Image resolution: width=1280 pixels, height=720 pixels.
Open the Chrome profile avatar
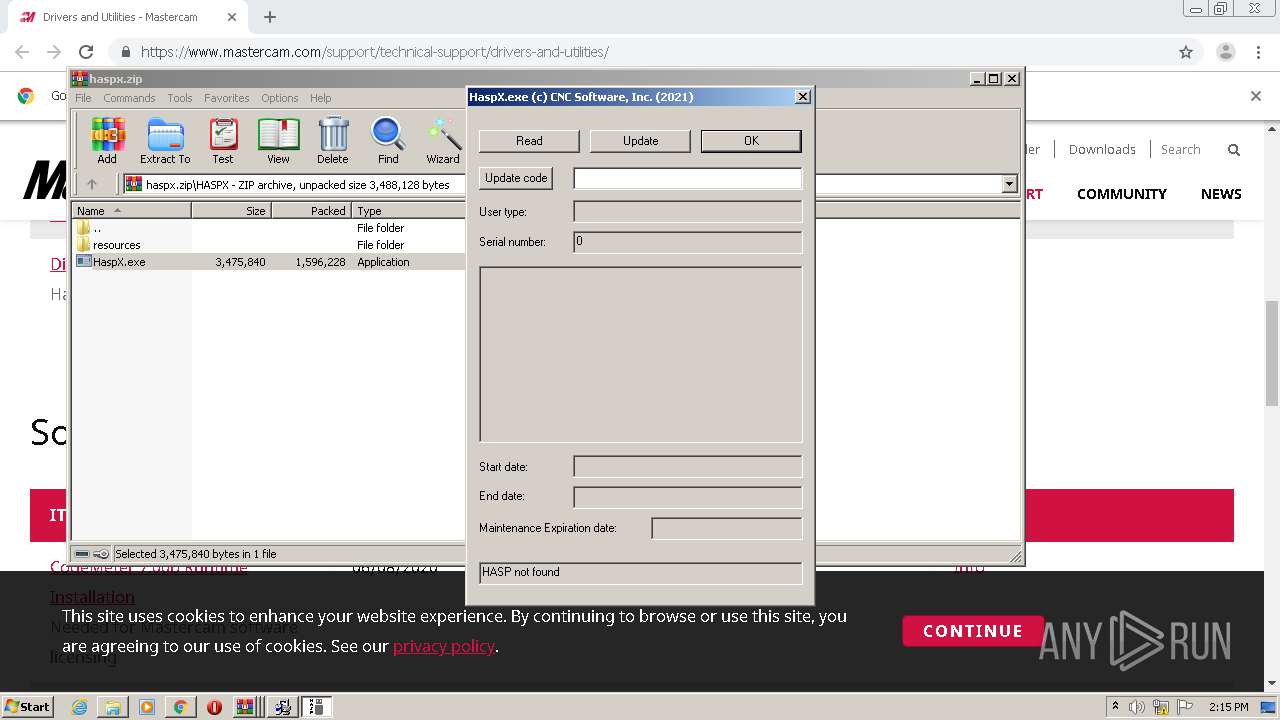pyautogui.click(x=1225, y=52)
